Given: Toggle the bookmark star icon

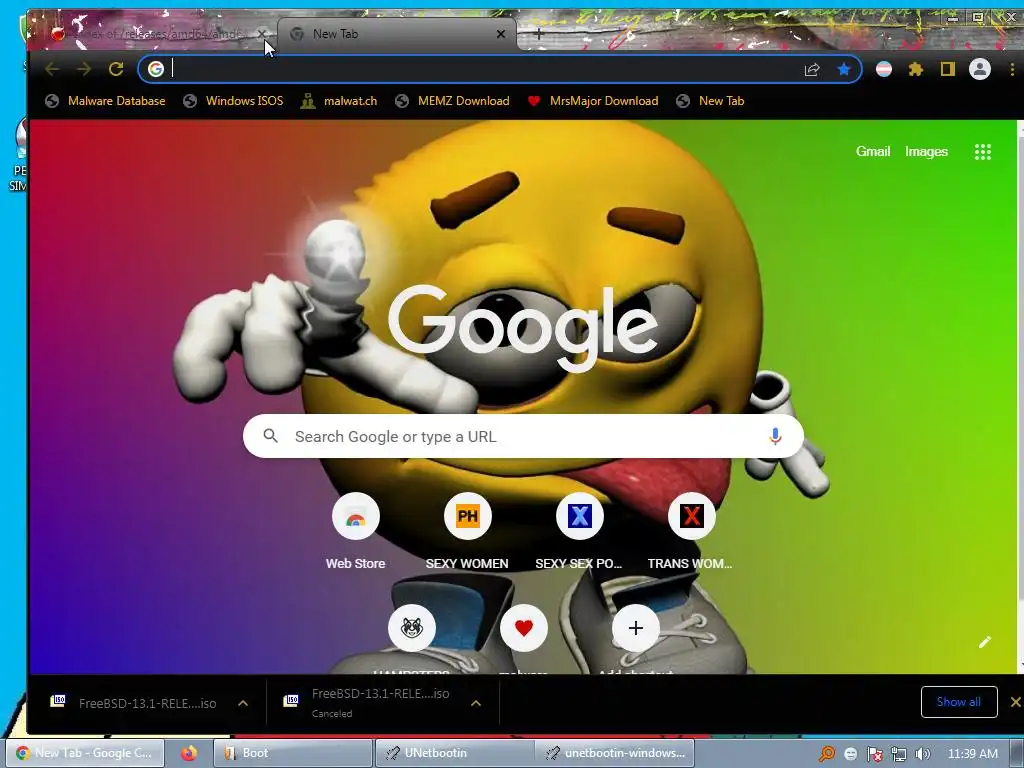Looking at the screenshot, I should (x=844, y=69).
